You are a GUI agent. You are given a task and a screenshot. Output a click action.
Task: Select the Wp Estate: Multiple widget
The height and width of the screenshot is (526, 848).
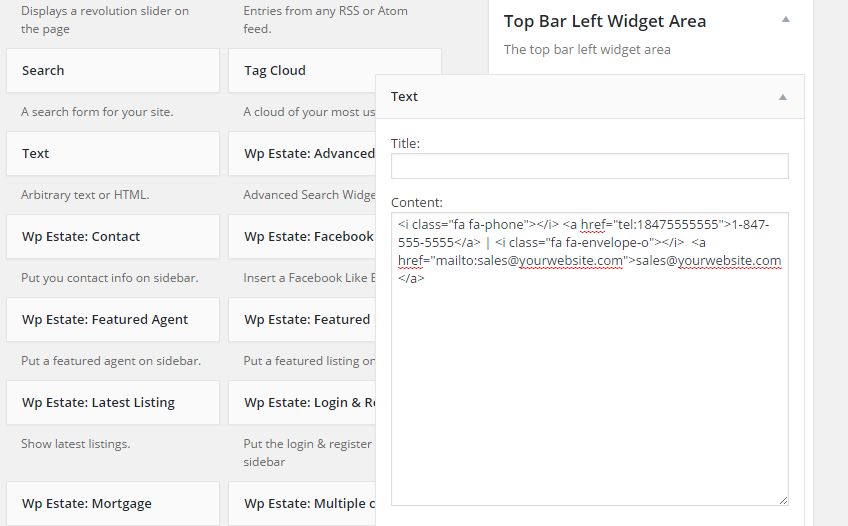pos(302,504)
